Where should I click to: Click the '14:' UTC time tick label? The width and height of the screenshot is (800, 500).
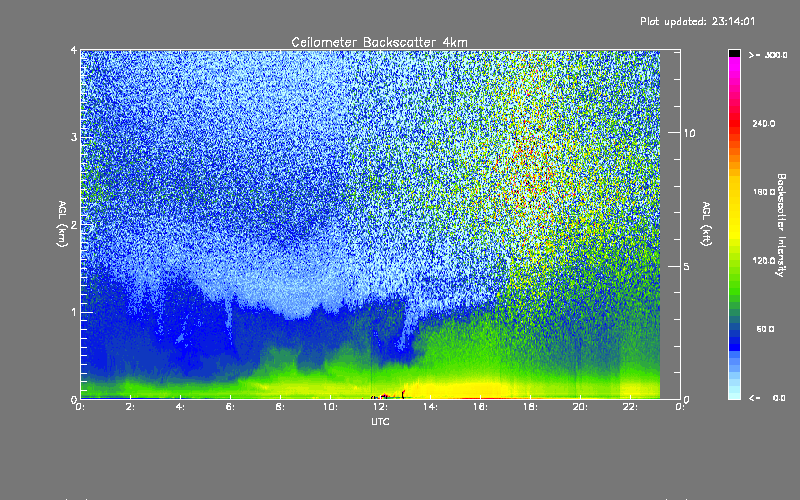[x=430, y=407]
